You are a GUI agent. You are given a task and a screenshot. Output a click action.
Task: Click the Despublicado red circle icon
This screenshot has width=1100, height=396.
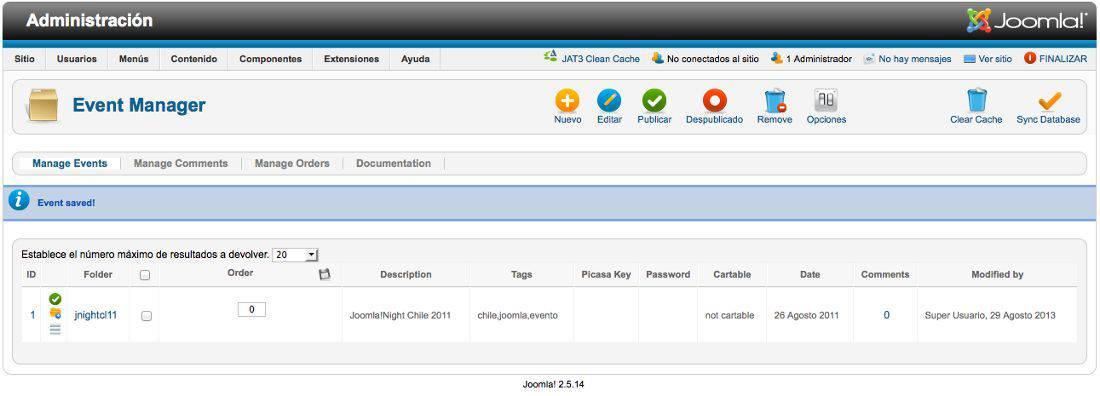click(x=714, y=101)
